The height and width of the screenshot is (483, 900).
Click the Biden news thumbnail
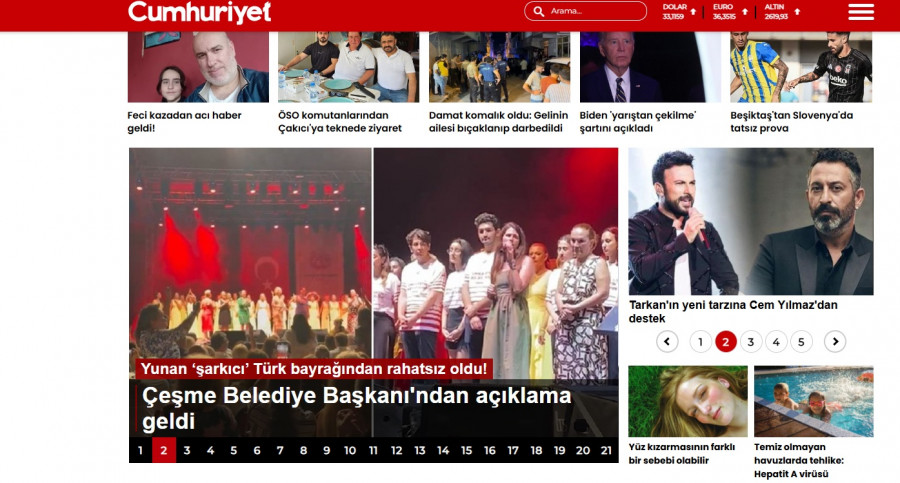(650, 67)
